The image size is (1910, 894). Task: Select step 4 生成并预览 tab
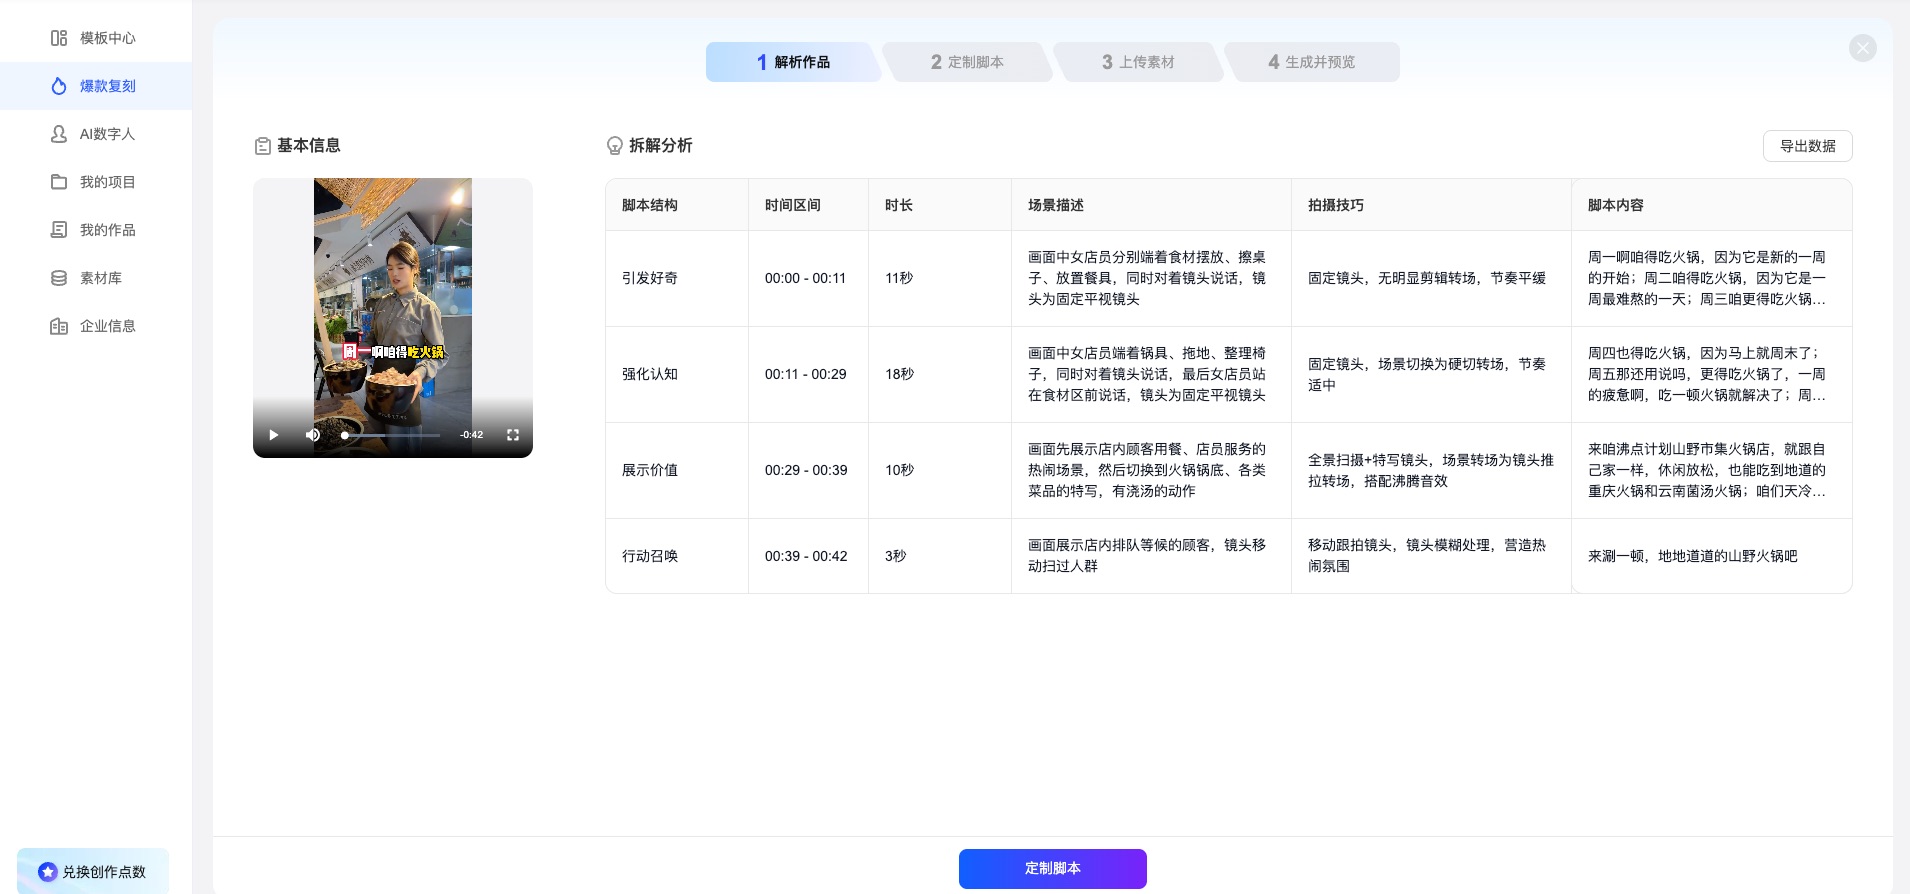(x=1311, y=62)
